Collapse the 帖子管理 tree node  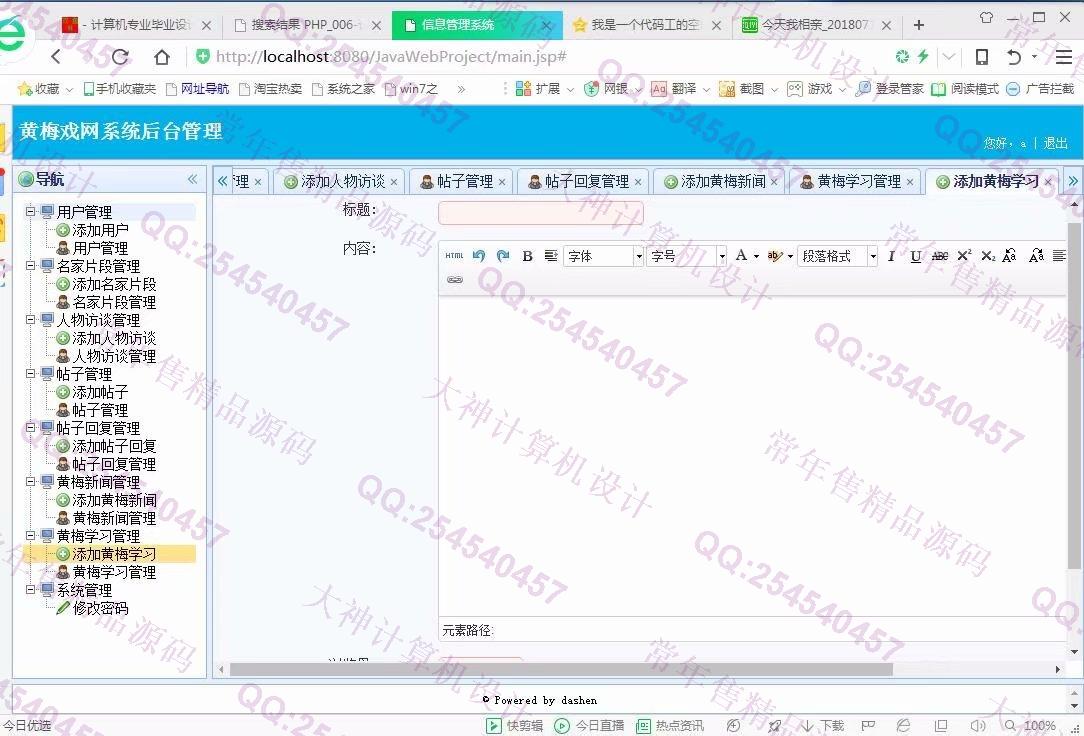point(30,373)
